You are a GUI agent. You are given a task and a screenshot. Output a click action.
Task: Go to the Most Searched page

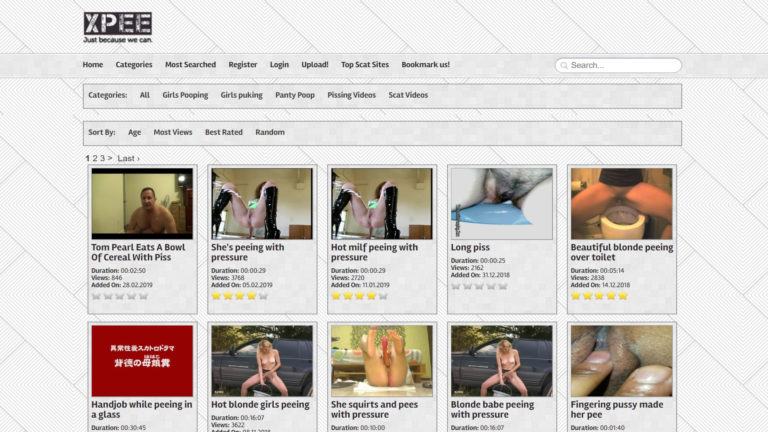coord(190,65)
